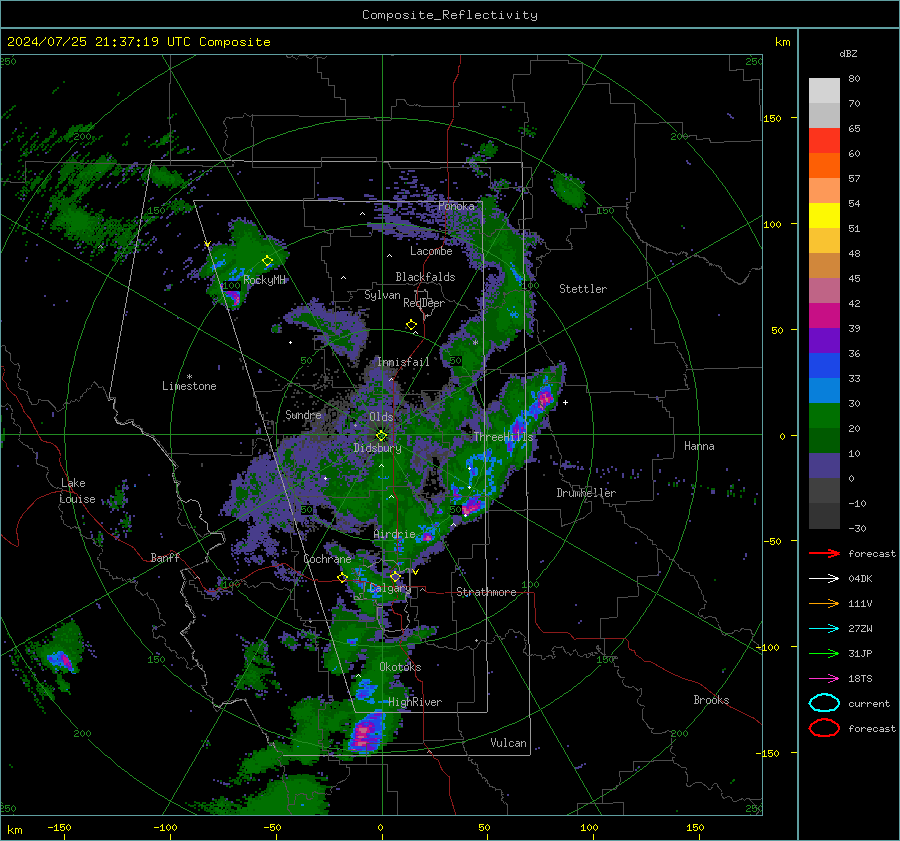Click the Sylvan label
The image size is (900, 841).
382,295
